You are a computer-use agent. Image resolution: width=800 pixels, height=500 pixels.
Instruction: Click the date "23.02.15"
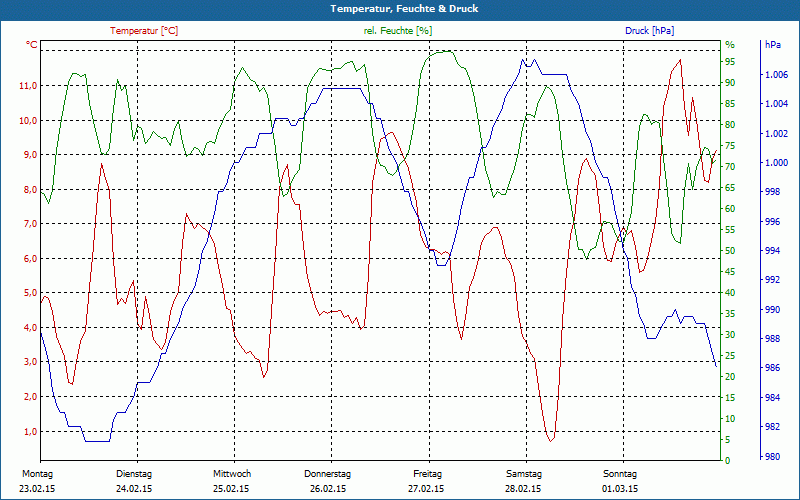coord(37,489)
